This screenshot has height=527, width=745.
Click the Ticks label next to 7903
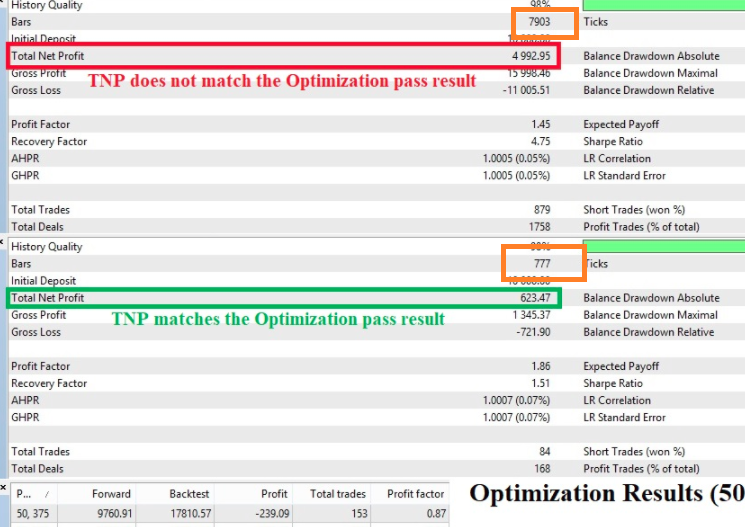coord(595,22)
